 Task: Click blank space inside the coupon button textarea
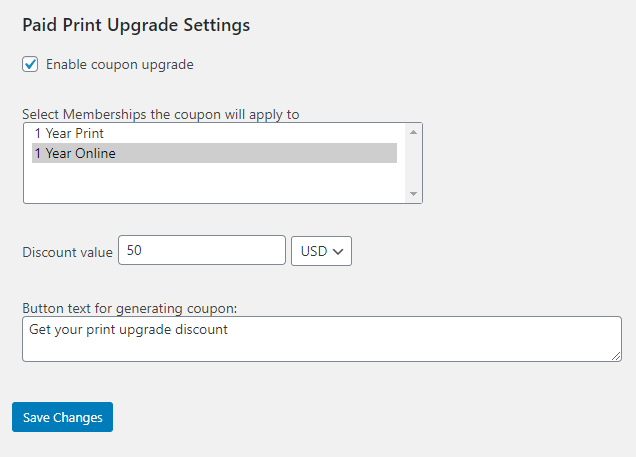click(x=406, y=345)
